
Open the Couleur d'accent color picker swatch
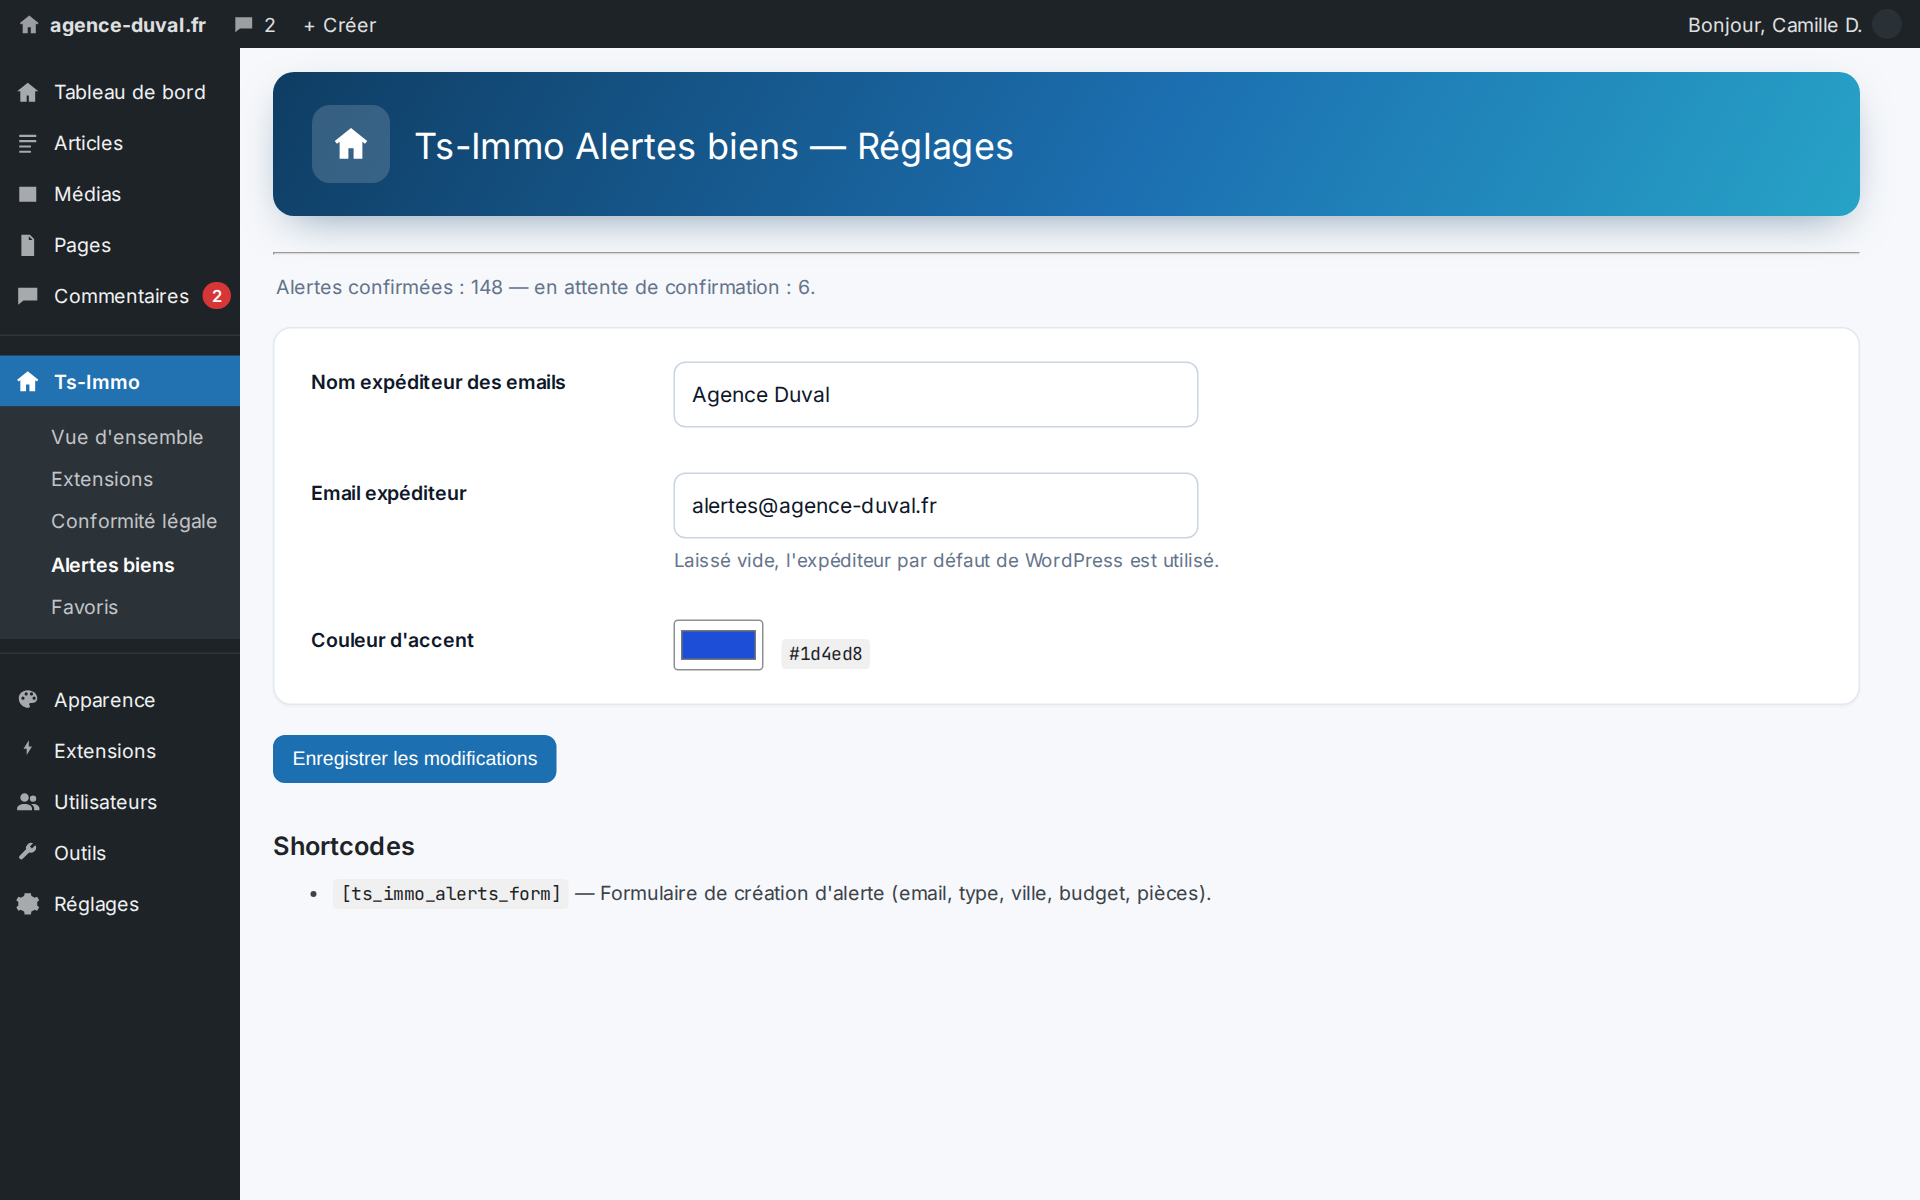click(718, 645)
